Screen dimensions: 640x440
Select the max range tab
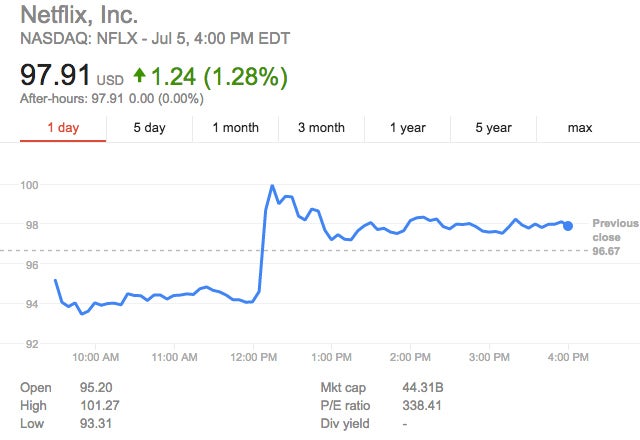pos(580,127)
